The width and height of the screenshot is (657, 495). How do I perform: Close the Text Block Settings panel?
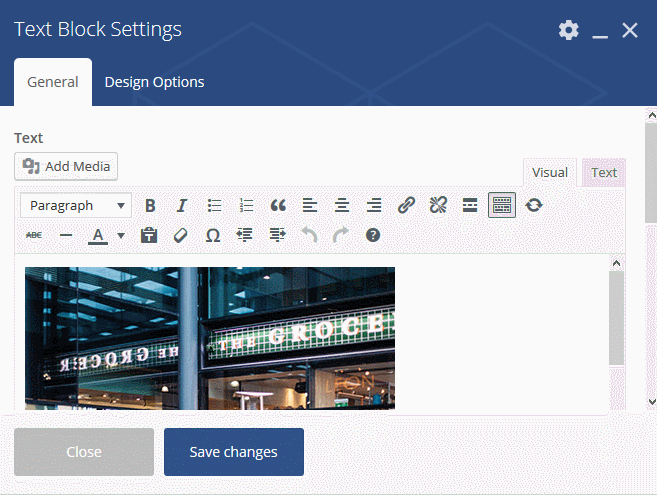pyautogui.click(x=630, y=30)
